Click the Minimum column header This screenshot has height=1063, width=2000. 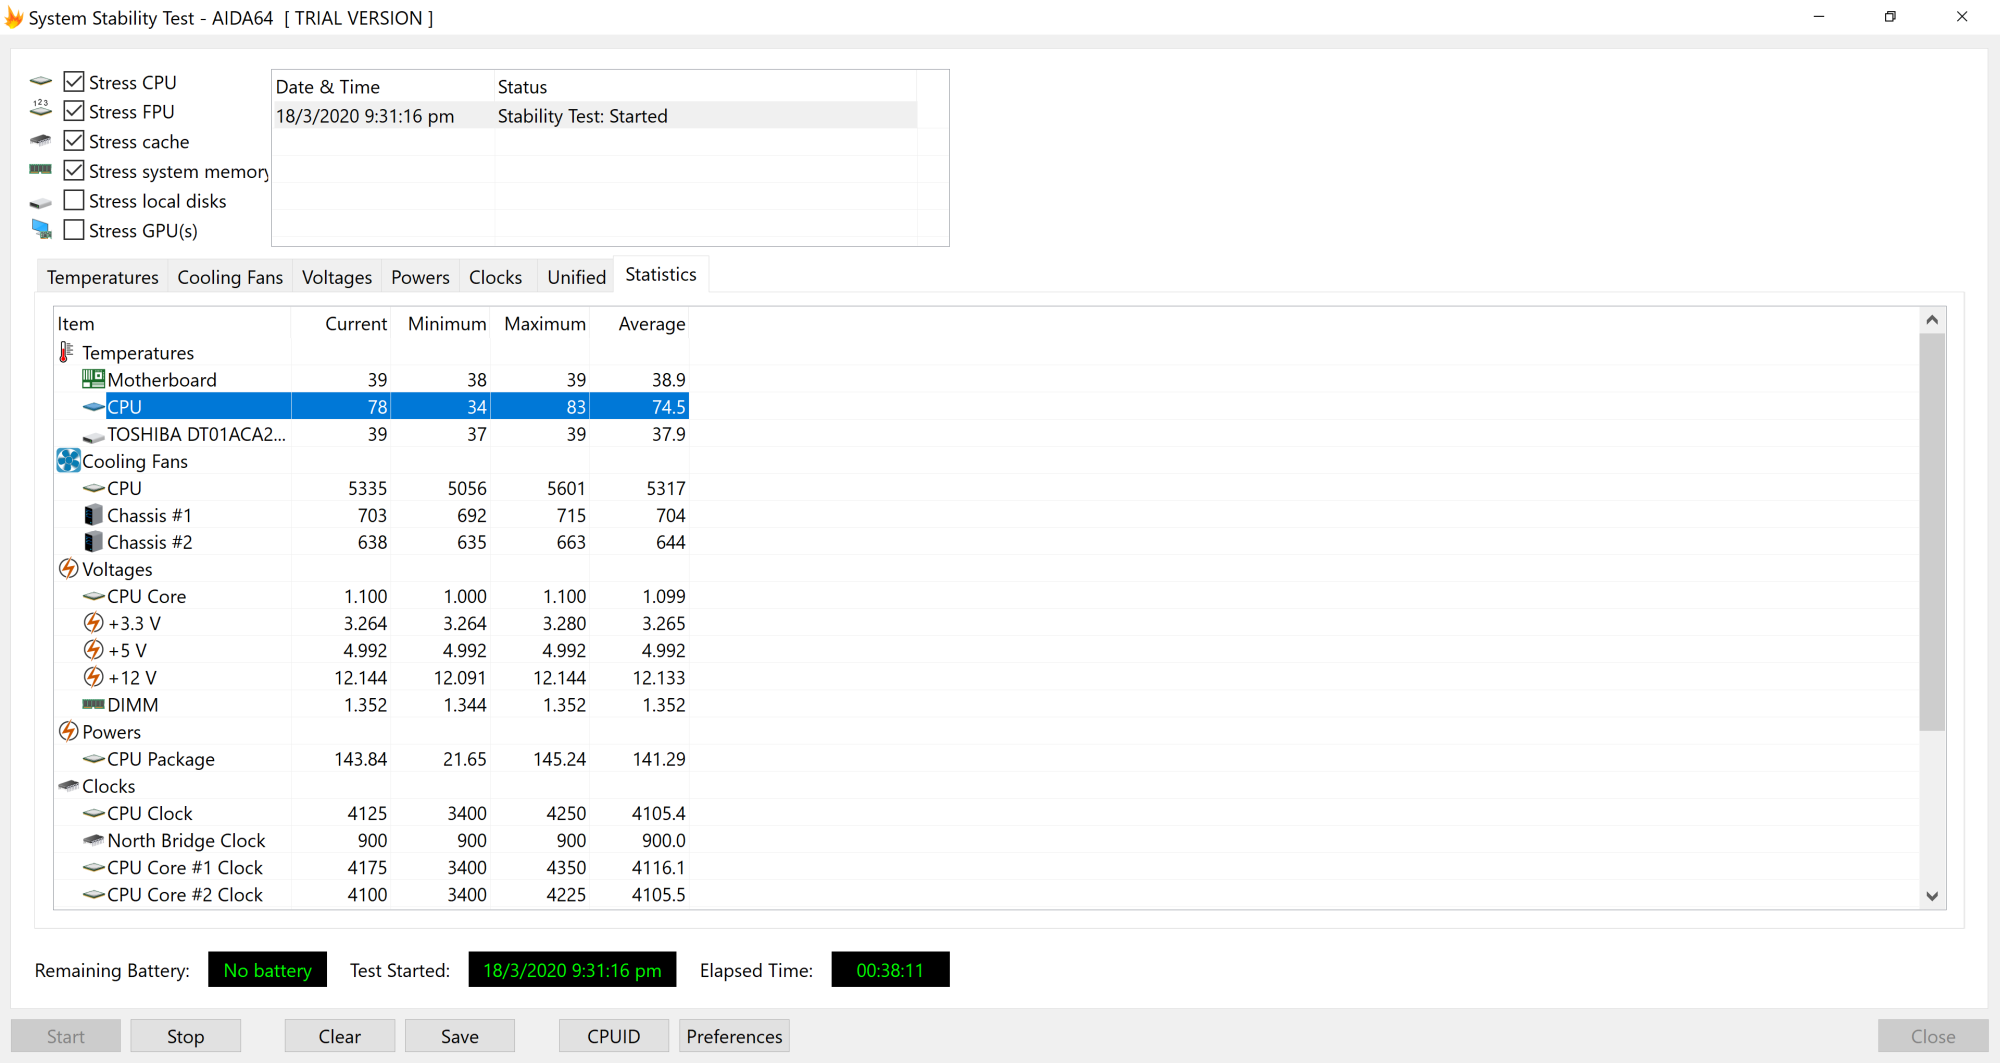441,324
